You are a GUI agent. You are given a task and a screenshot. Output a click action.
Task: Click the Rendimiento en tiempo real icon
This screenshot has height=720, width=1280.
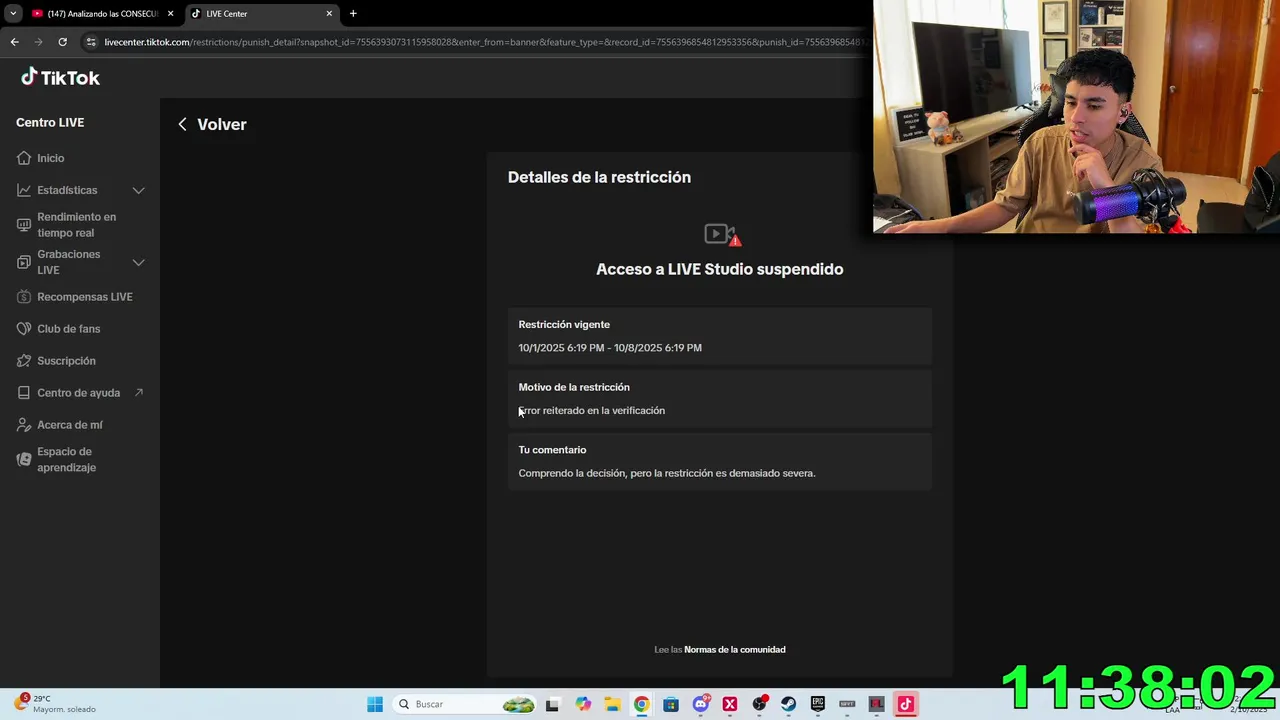tap(24, 225)
